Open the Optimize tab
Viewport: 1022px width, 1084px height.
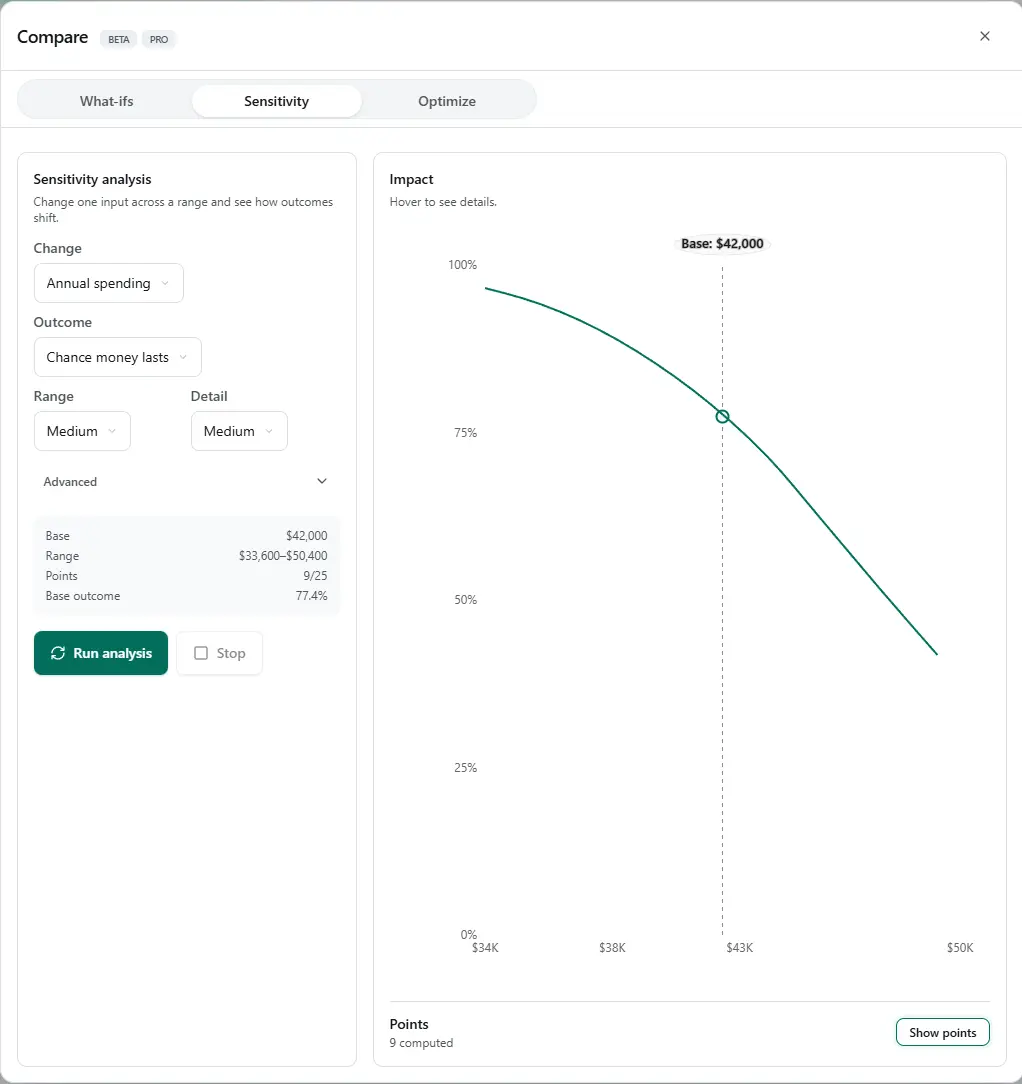click(x=447, y=101)
